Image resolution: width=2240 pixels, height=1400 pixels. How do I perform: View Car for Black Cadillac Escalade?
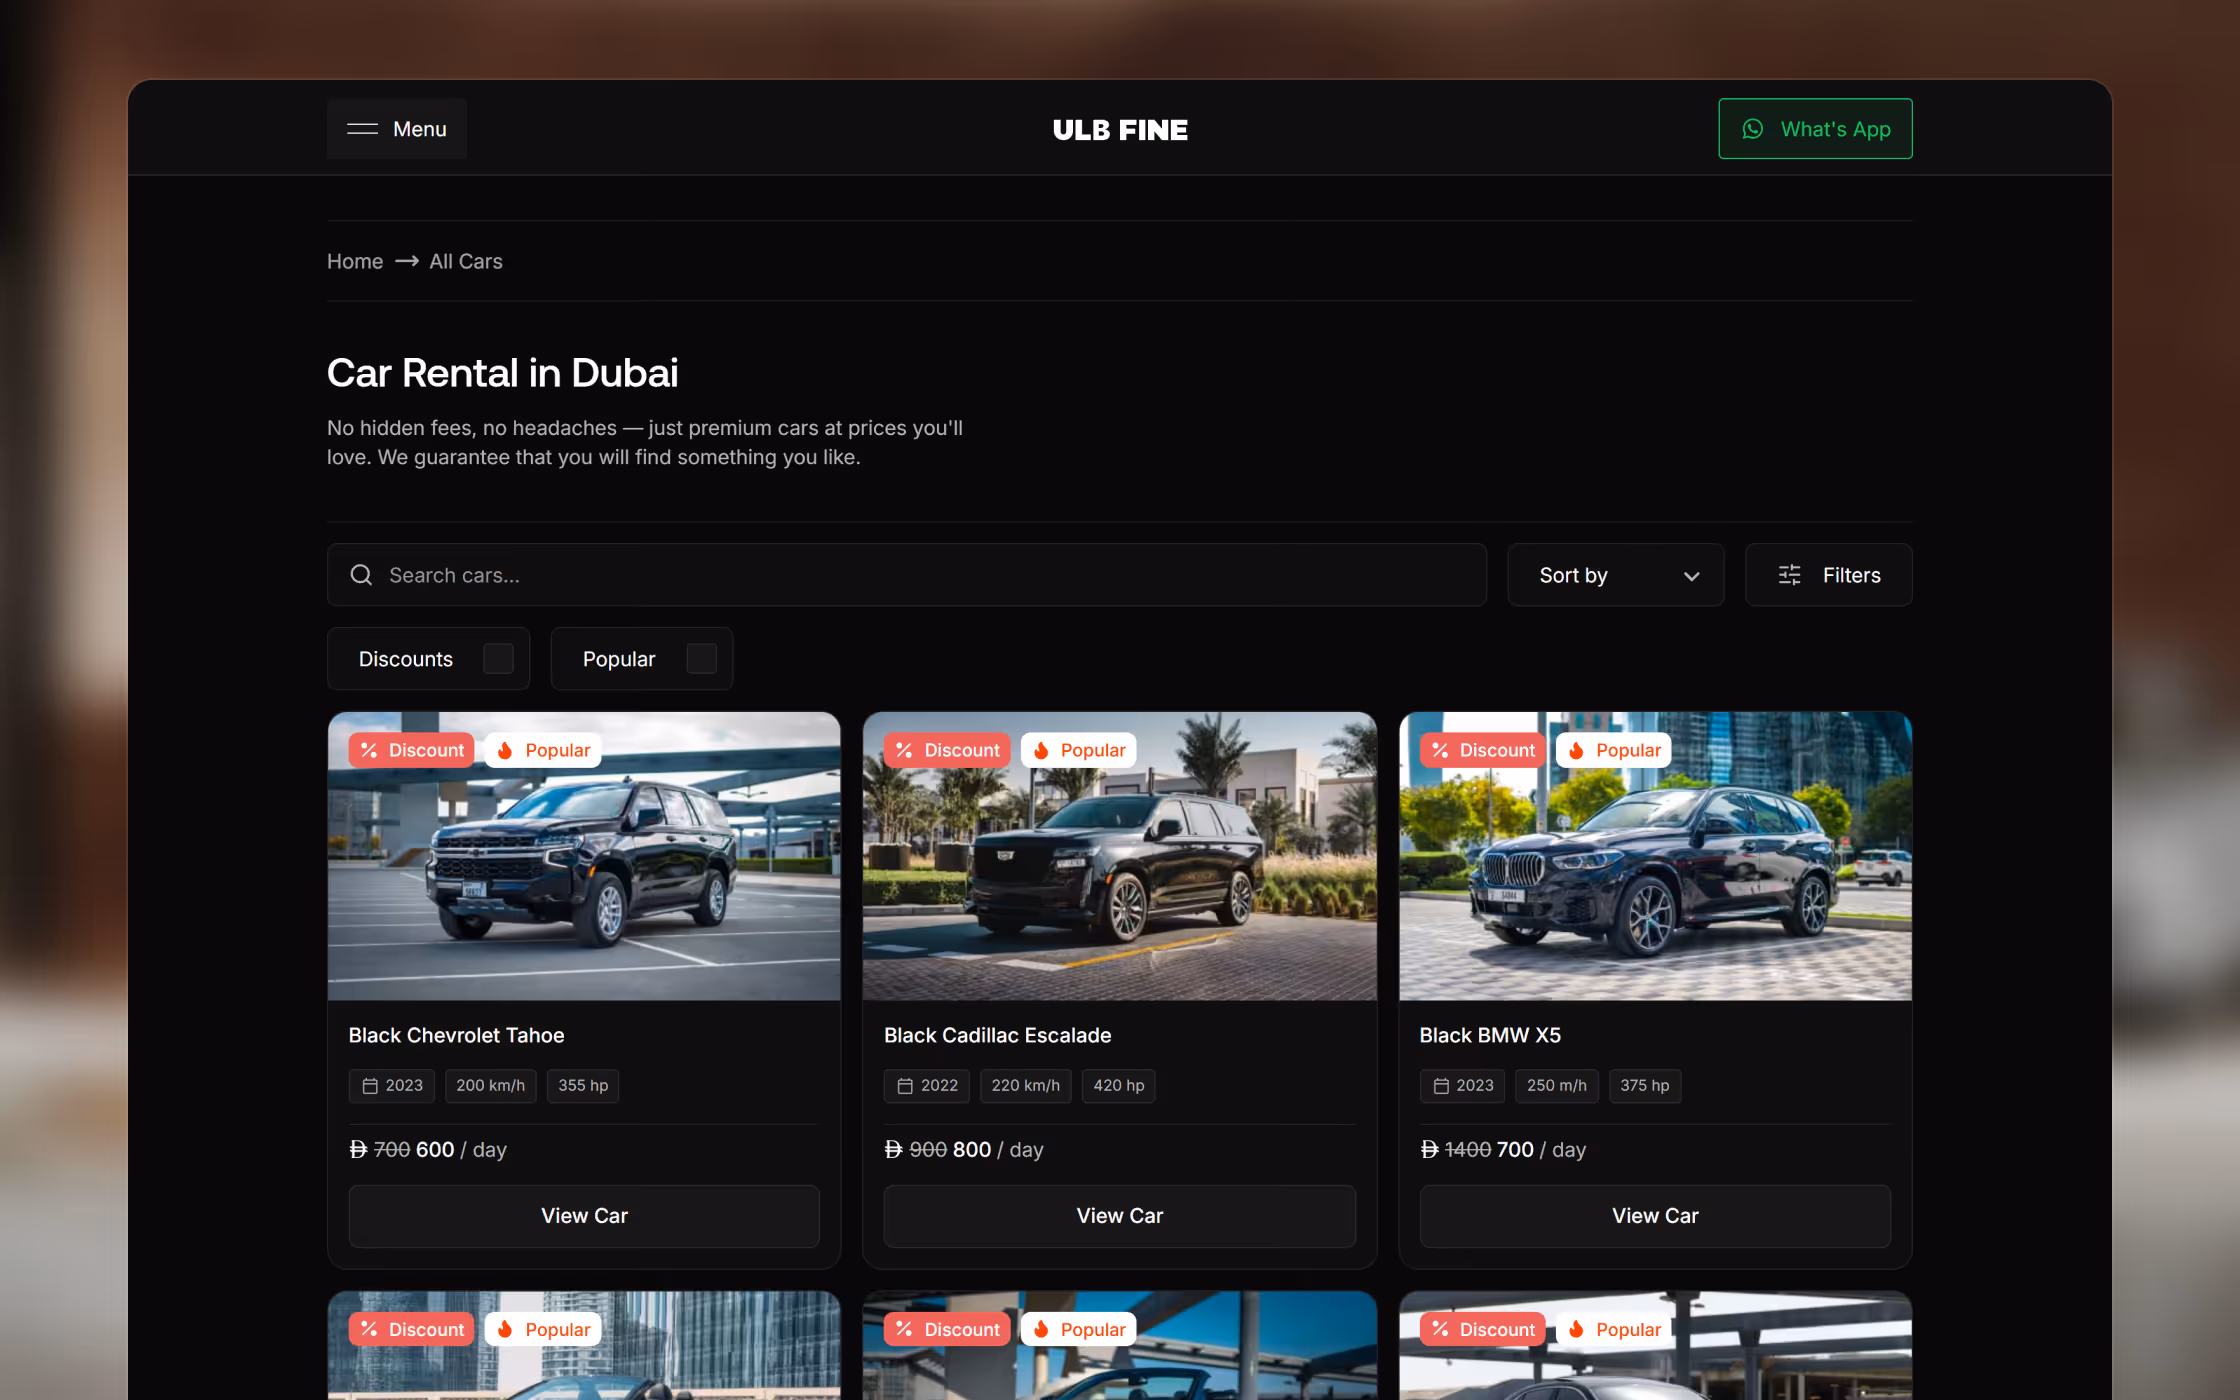[1120, 1216]
